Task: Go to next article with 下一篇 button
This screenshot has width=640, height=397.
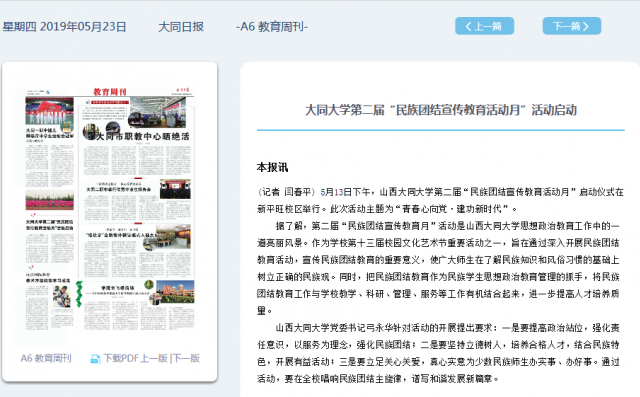Action: pyautogui.click(x=571, y=26)
